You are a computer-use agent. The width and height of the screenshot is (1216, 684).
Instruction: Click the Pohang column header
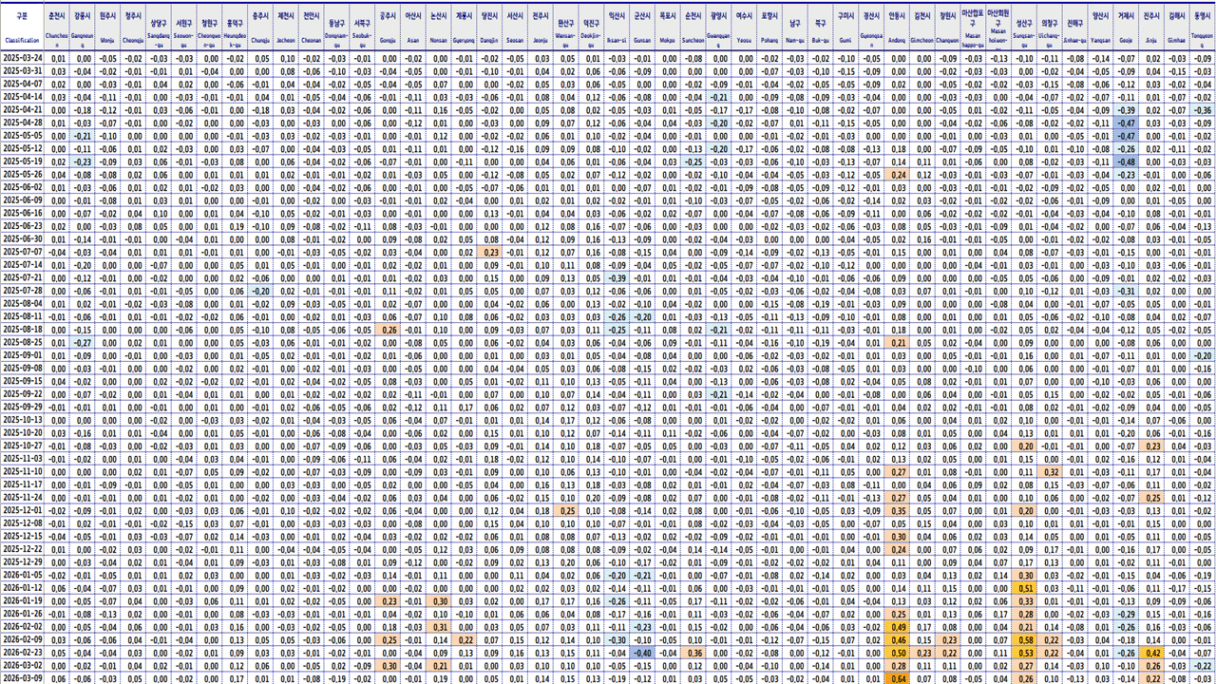tap(769, 28)
